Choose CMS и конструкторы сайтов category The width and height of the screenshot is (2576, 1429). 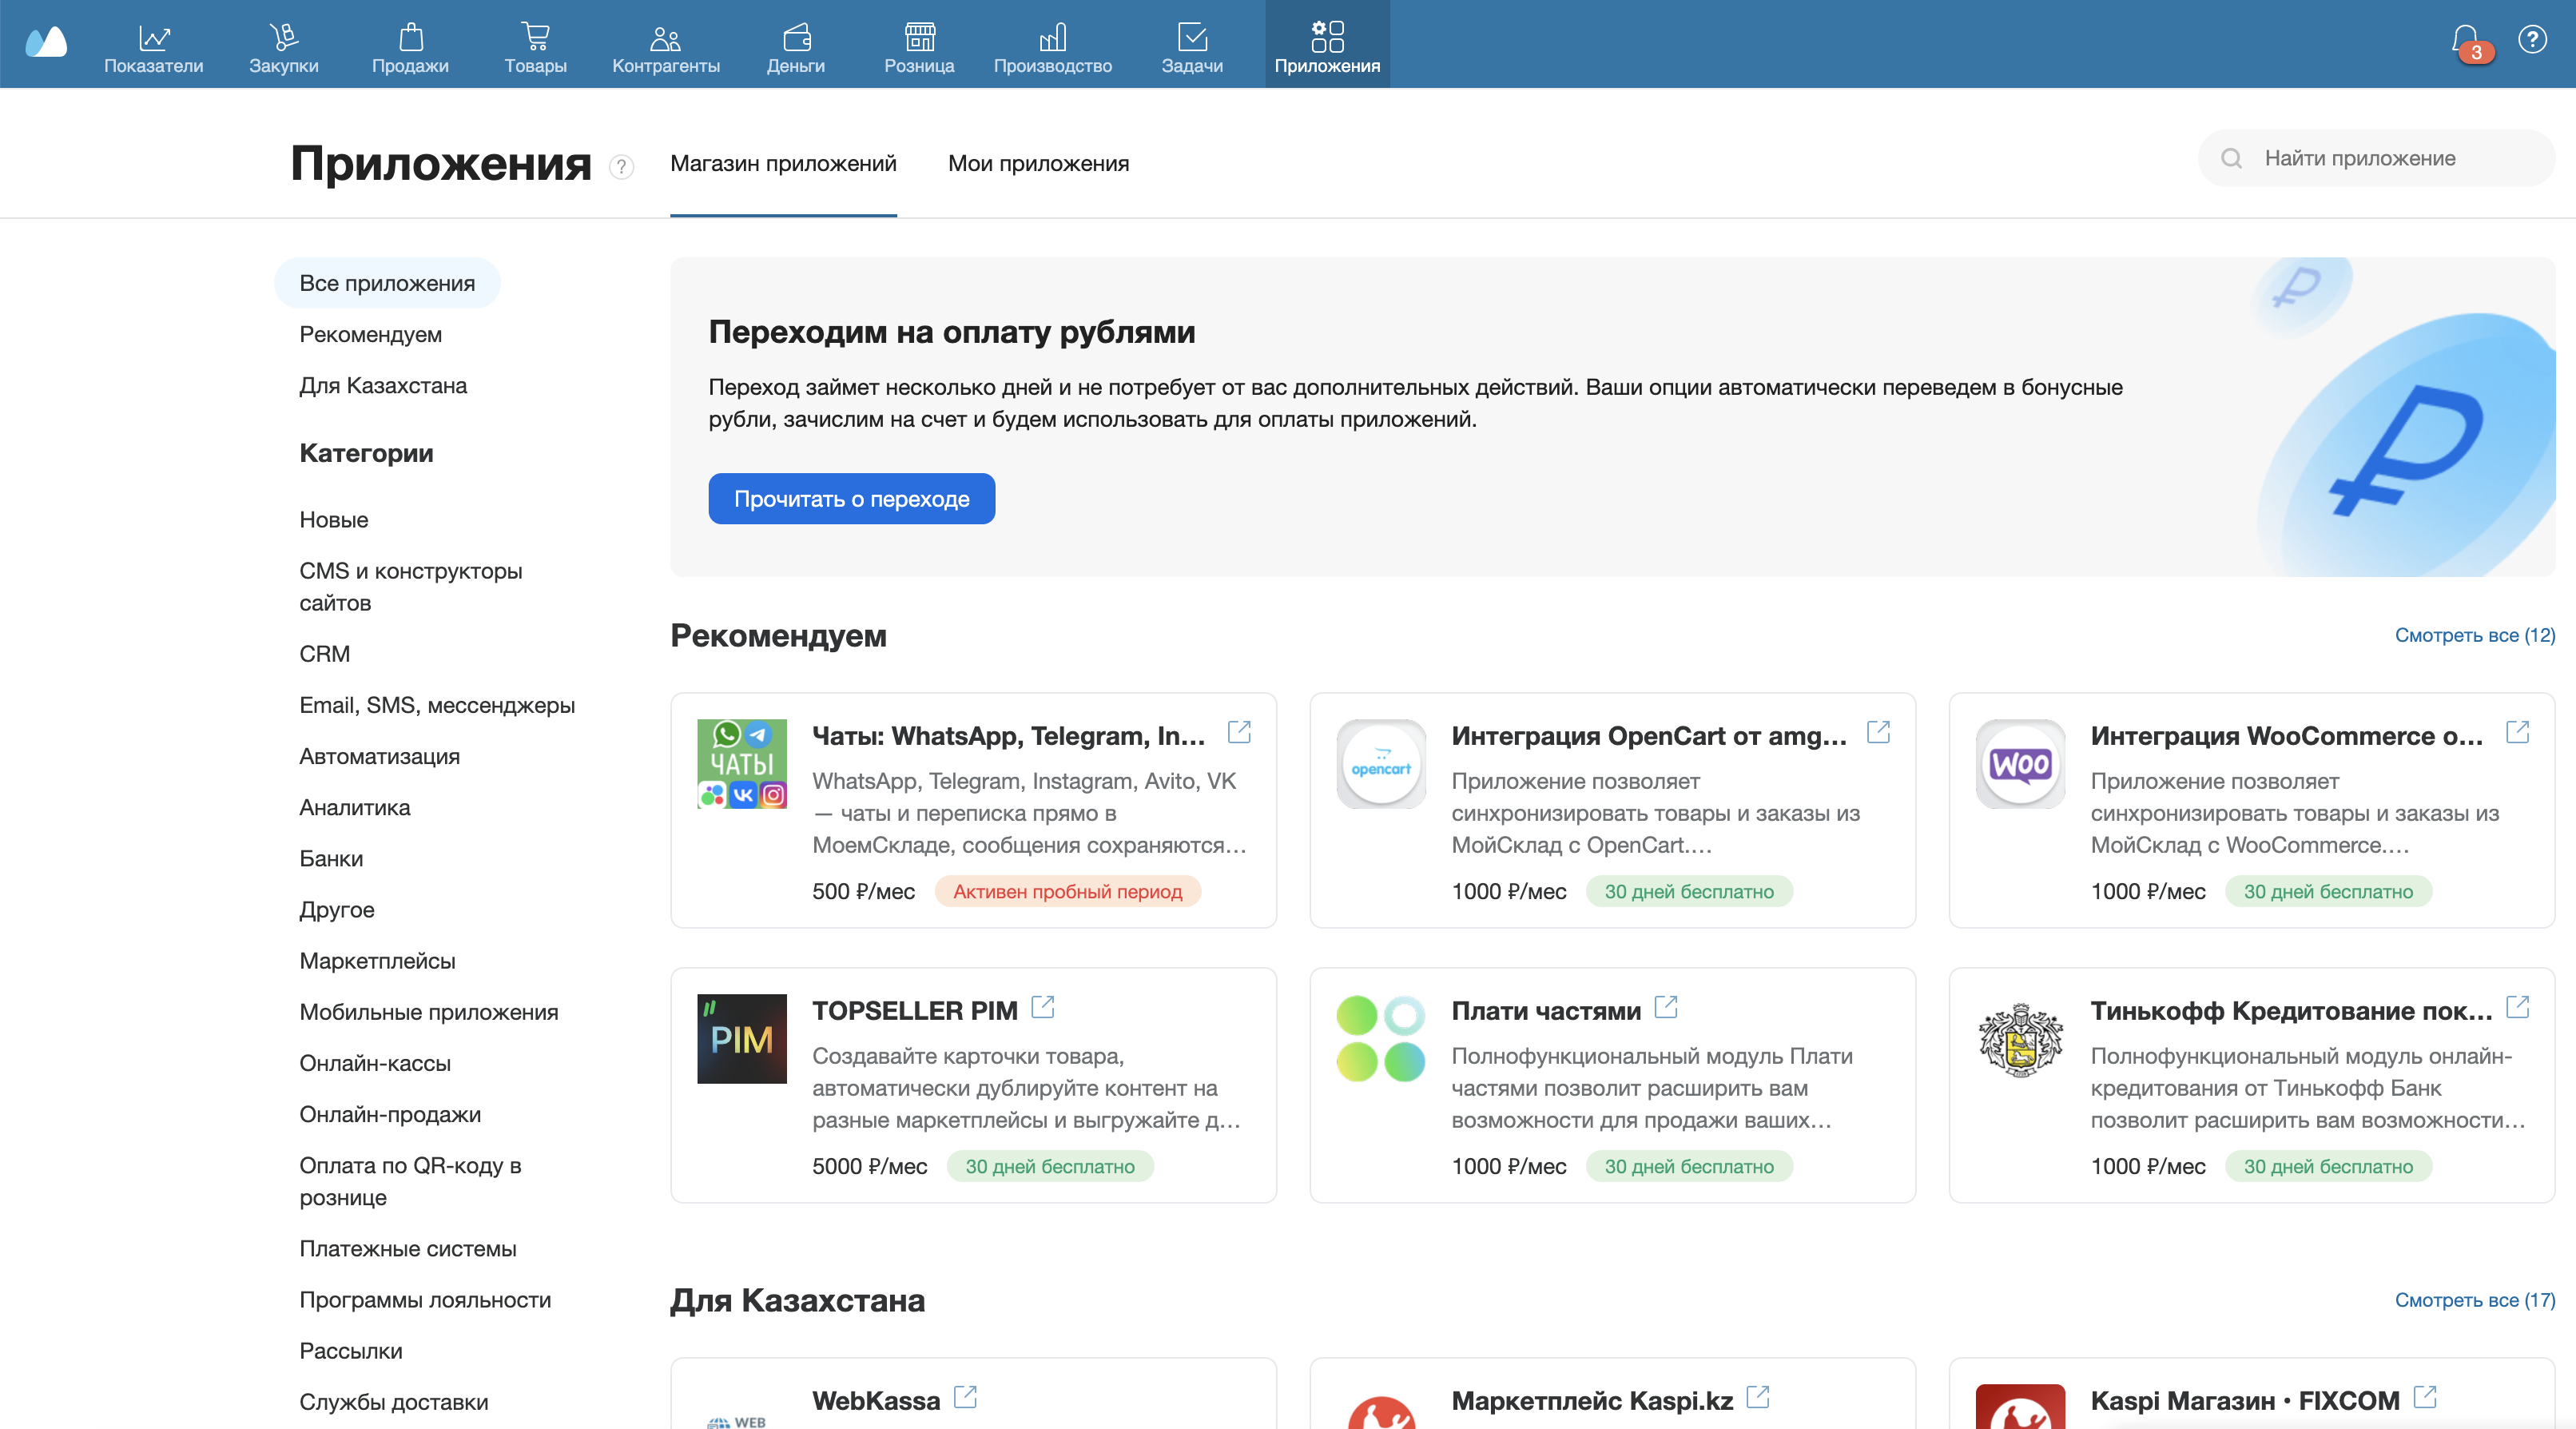point(411,587)
